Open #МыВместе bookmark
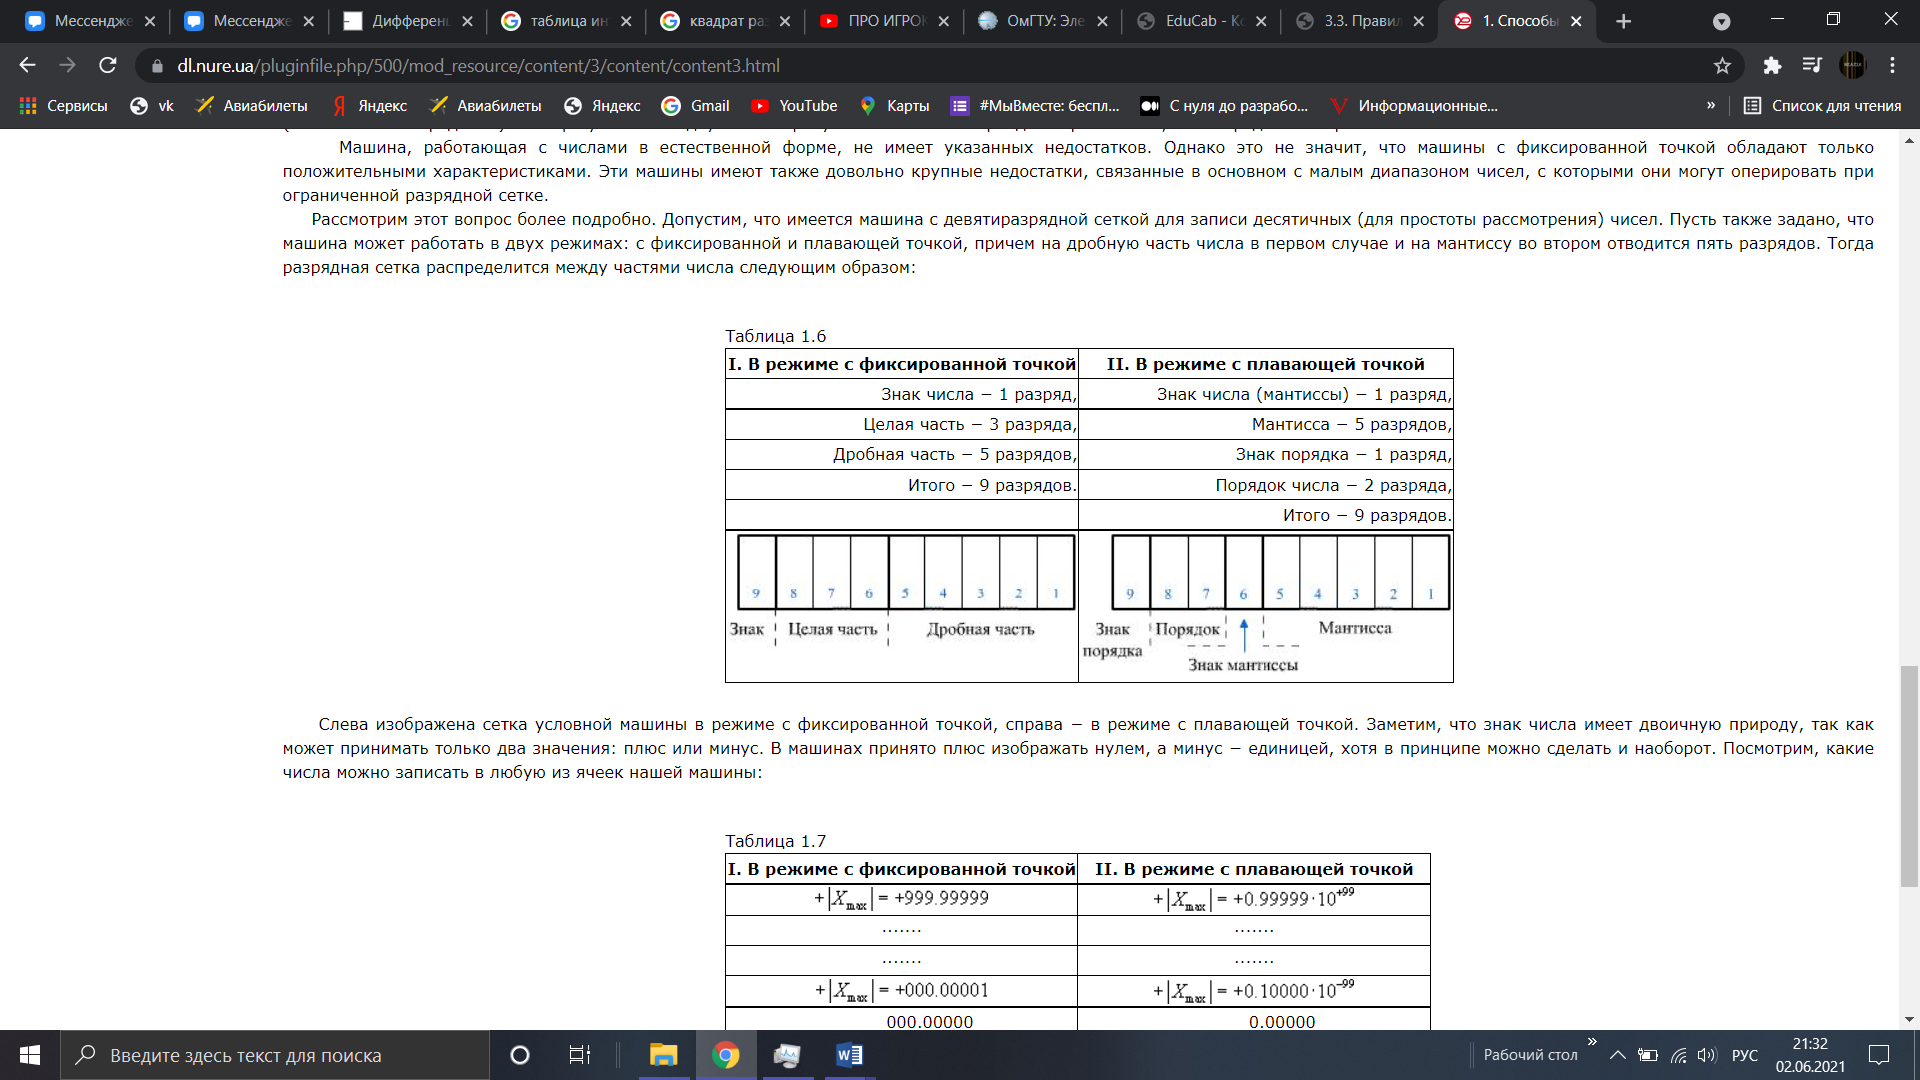The height and width of the screenshot is (1080, 1920). point(1036,106)
